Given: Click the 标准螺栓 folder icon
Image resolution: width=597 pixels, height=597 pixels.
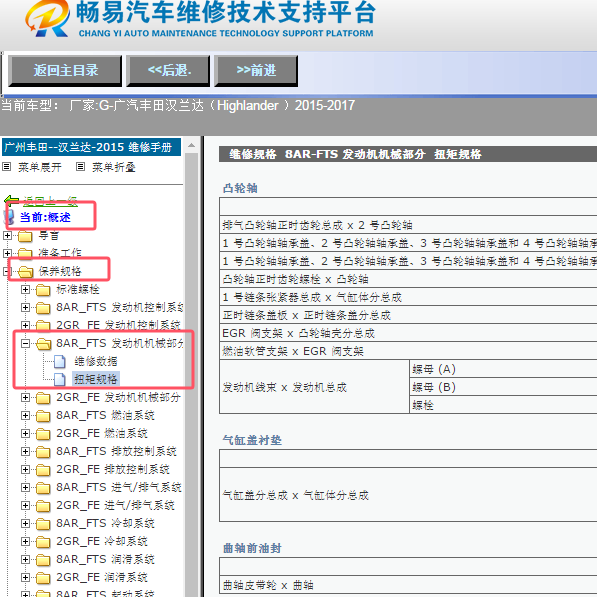Looking at the screenshot, I should coord(43,290).
